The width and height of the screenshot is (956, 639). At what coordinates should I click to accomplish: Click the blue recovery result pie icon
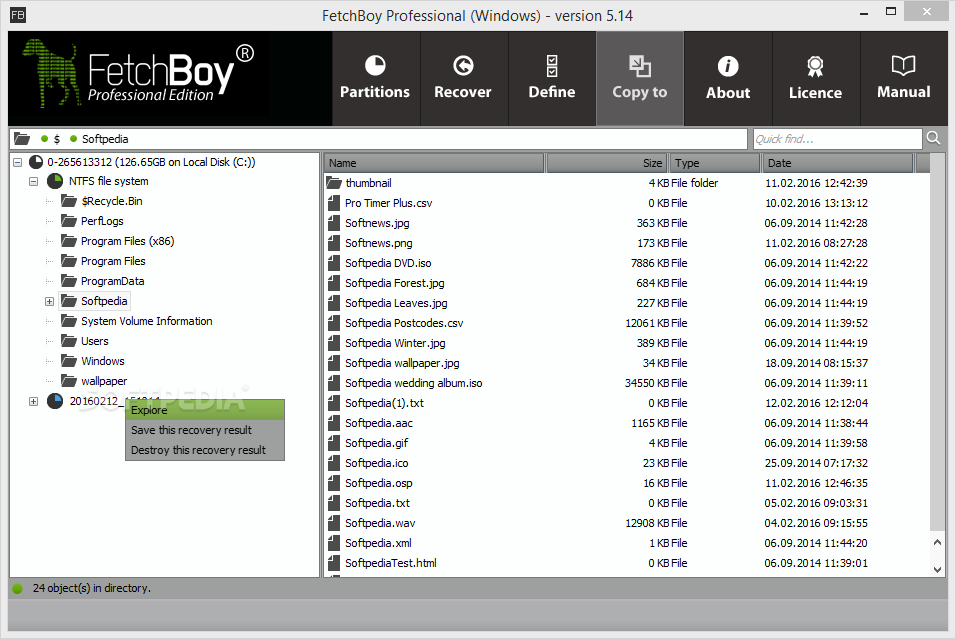point(55,401)
